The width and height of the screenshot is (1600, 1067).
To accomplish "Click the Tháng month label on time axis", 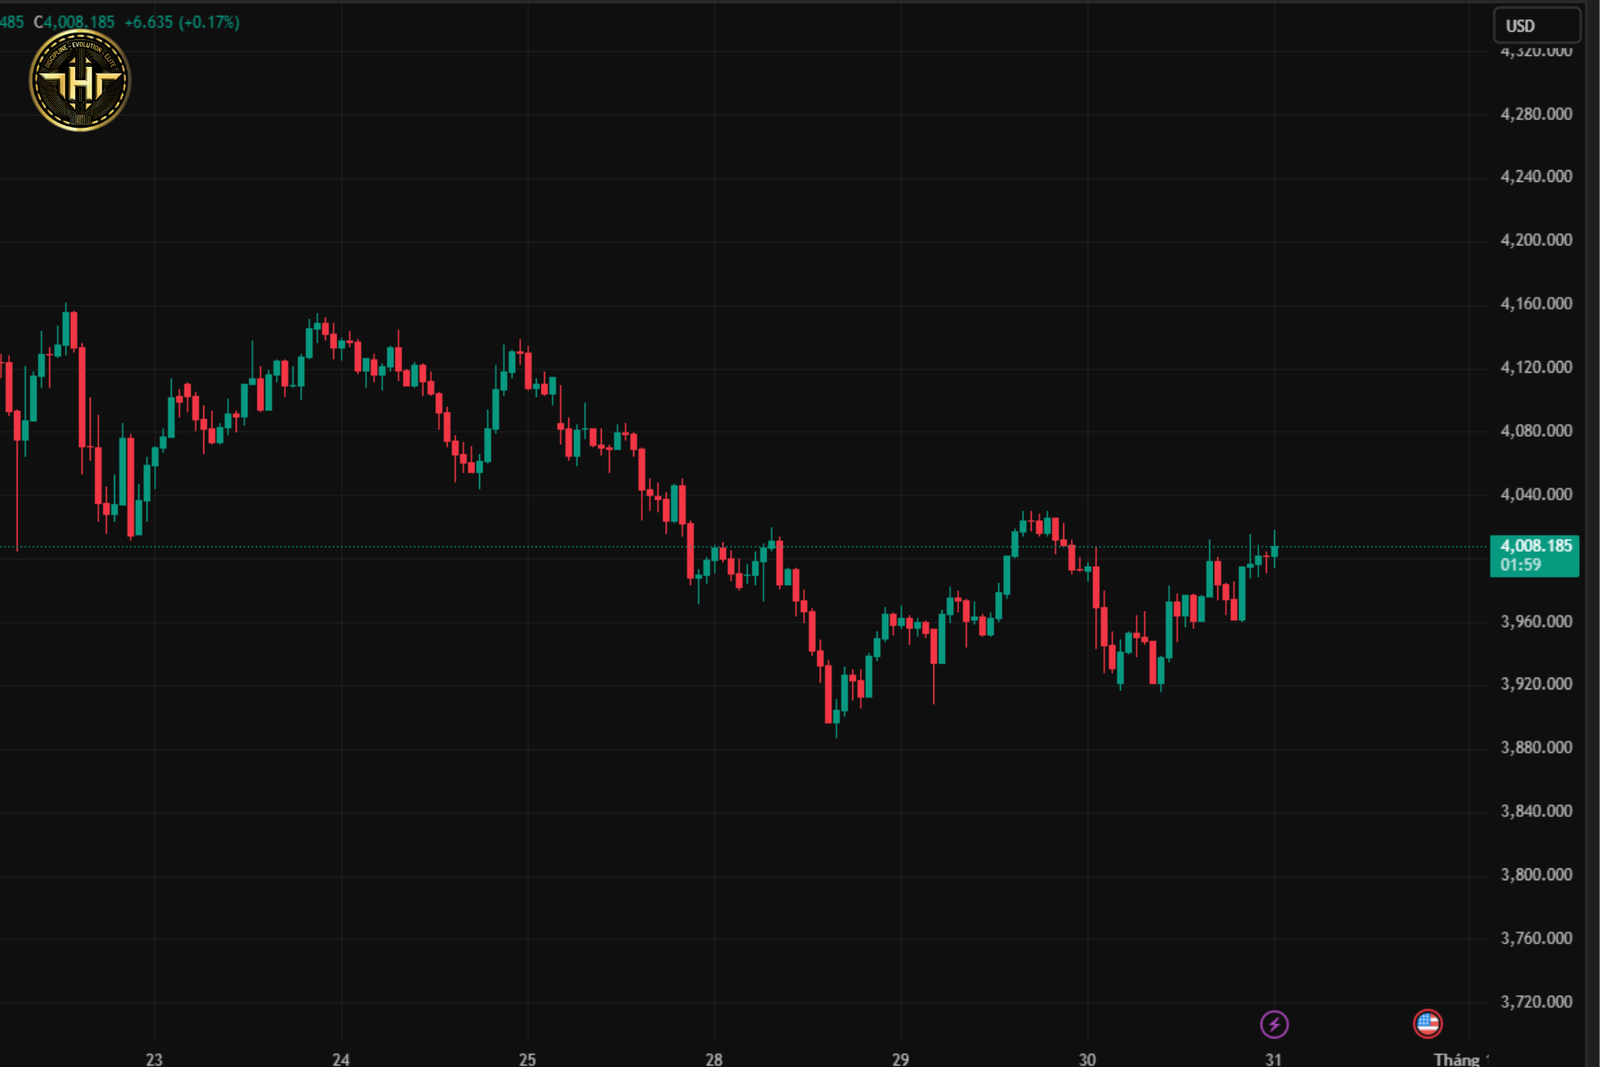I will tap(1458, 1058).
